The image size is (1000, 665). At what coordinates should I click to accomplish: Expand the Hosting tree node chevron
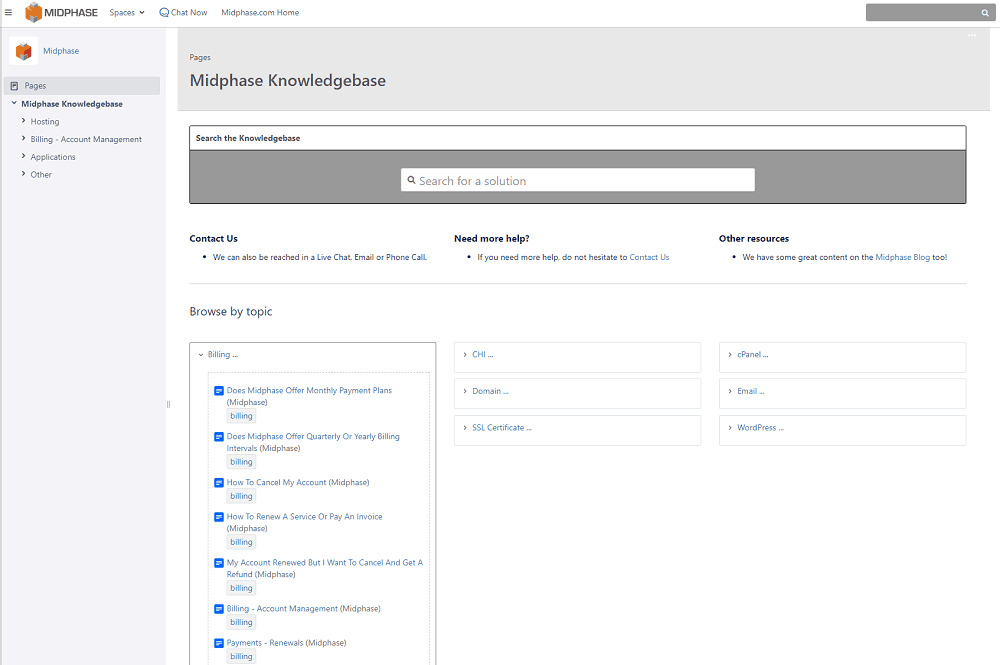pos(24,121)
